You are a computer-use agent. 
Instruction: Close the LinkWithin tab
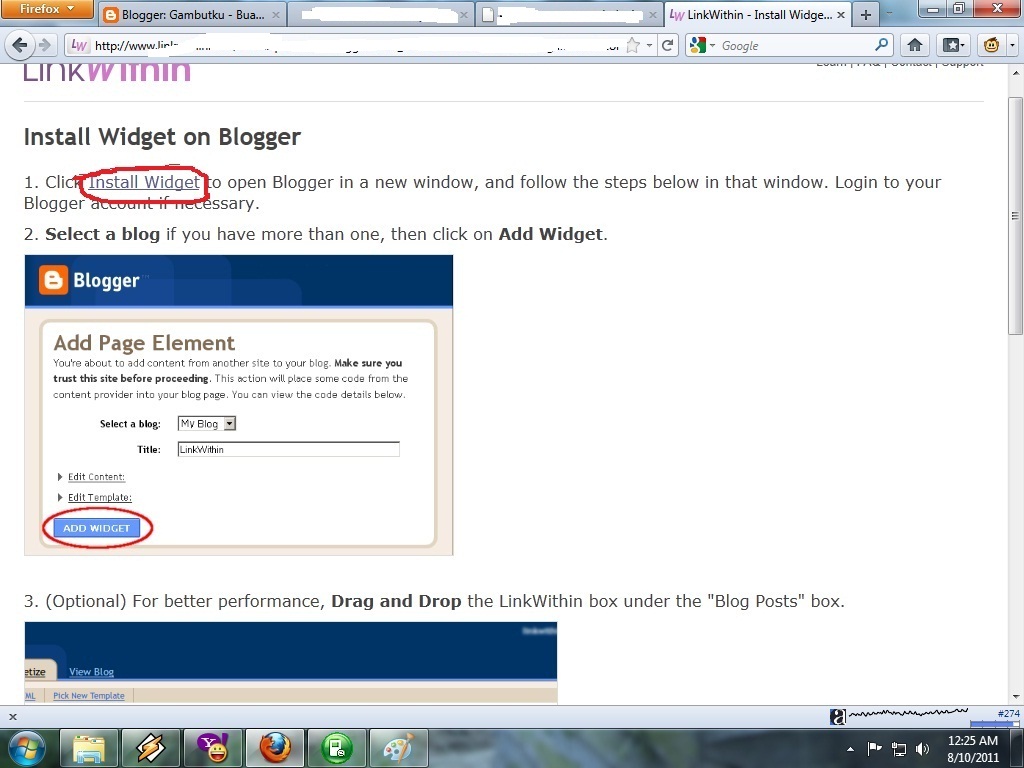[x=840, y=15]
